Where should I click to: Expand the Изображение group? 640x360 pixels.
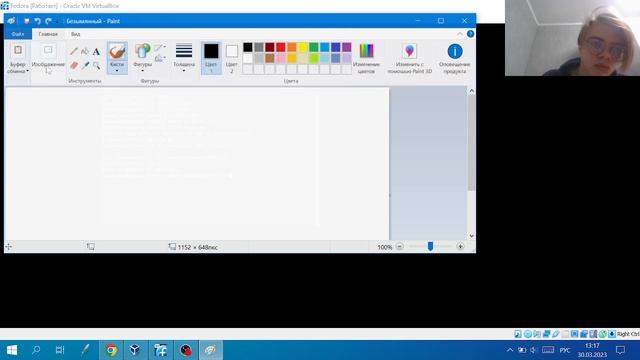click(48, 59)
